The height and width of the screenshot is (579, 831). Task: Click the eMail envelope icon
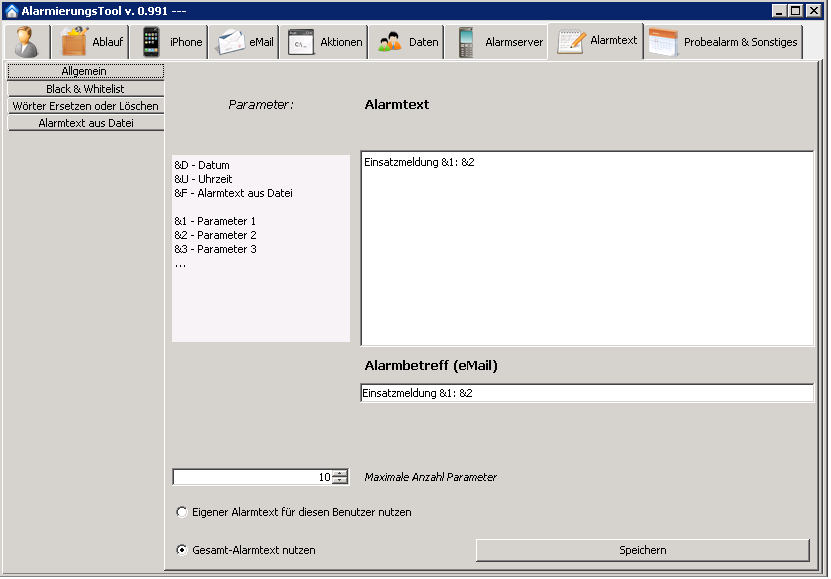click(230, 42)
